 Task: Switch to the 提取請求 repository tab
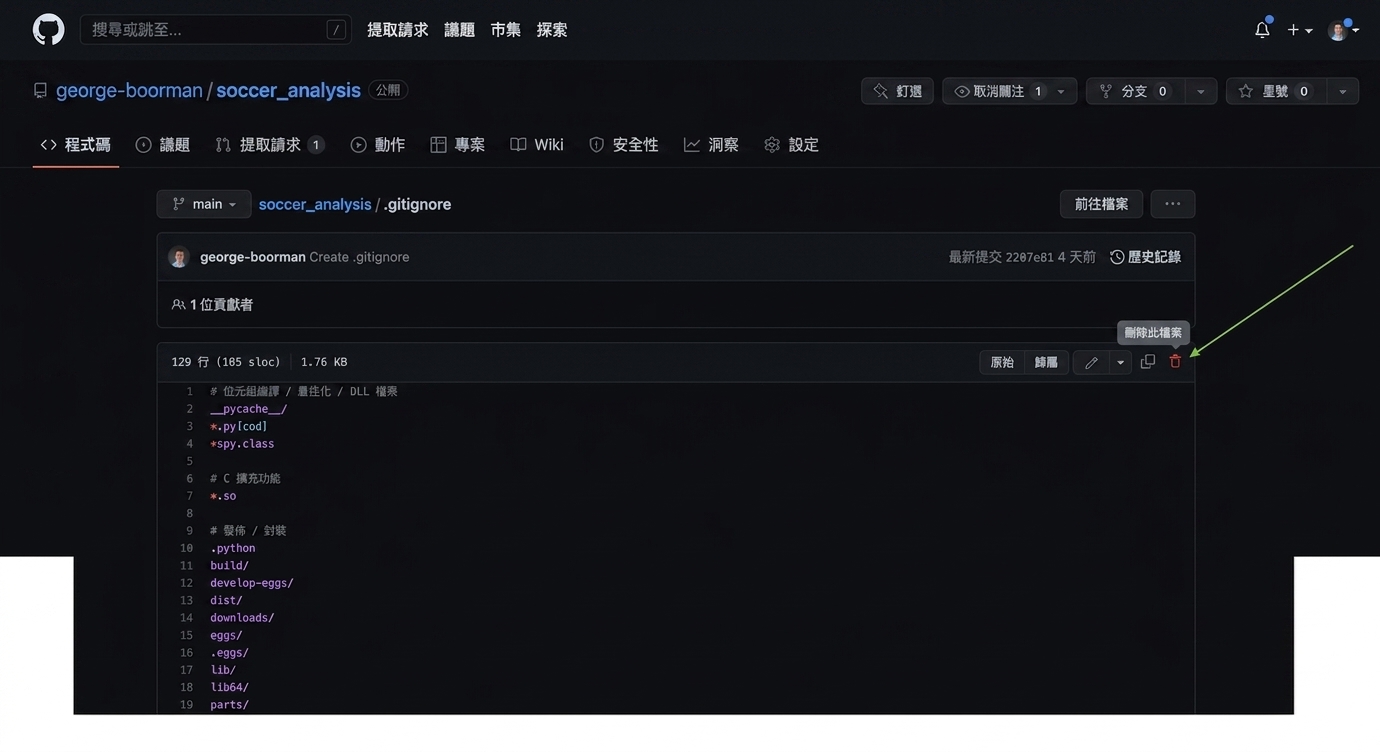click(270, 145)
